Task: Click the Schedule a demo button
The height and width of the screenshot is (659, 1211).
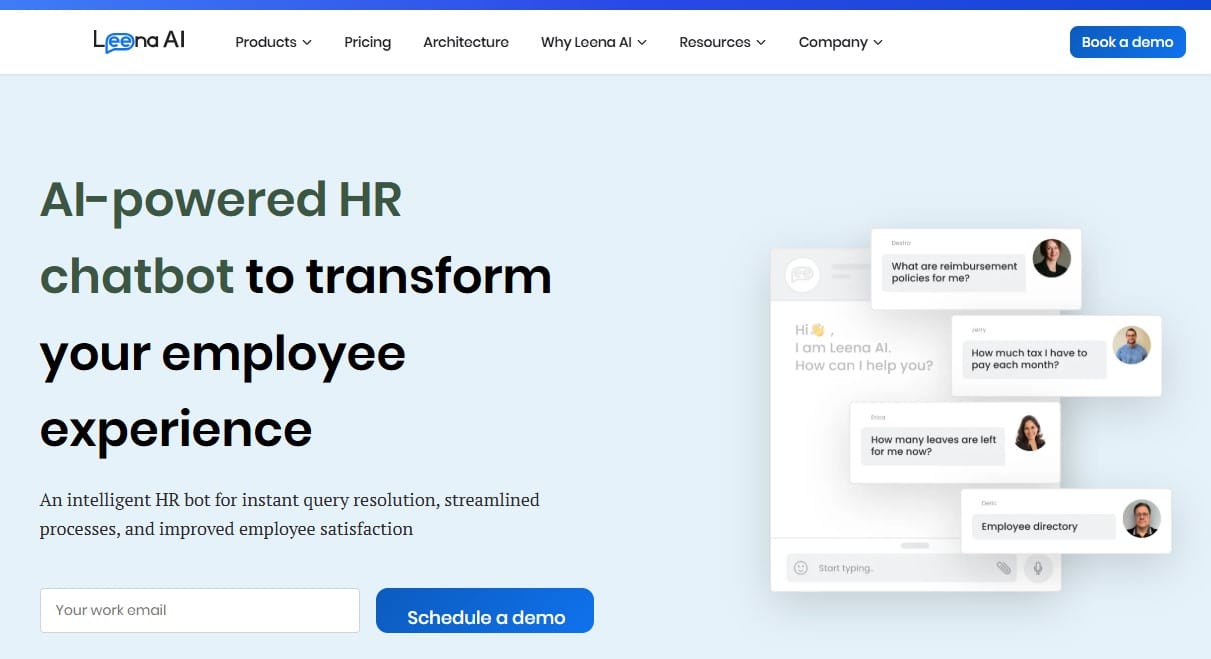Action: [485, 611]
